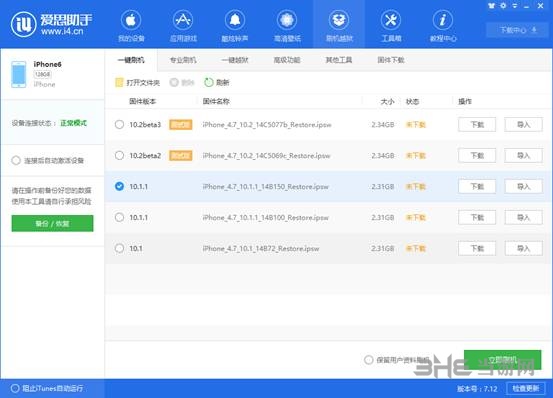This screenshot has width=553, height=398.
Task: Click iPhone_4.7_10.1.1_14B150_Restore.ipsw file name
Action: point(266,187)
